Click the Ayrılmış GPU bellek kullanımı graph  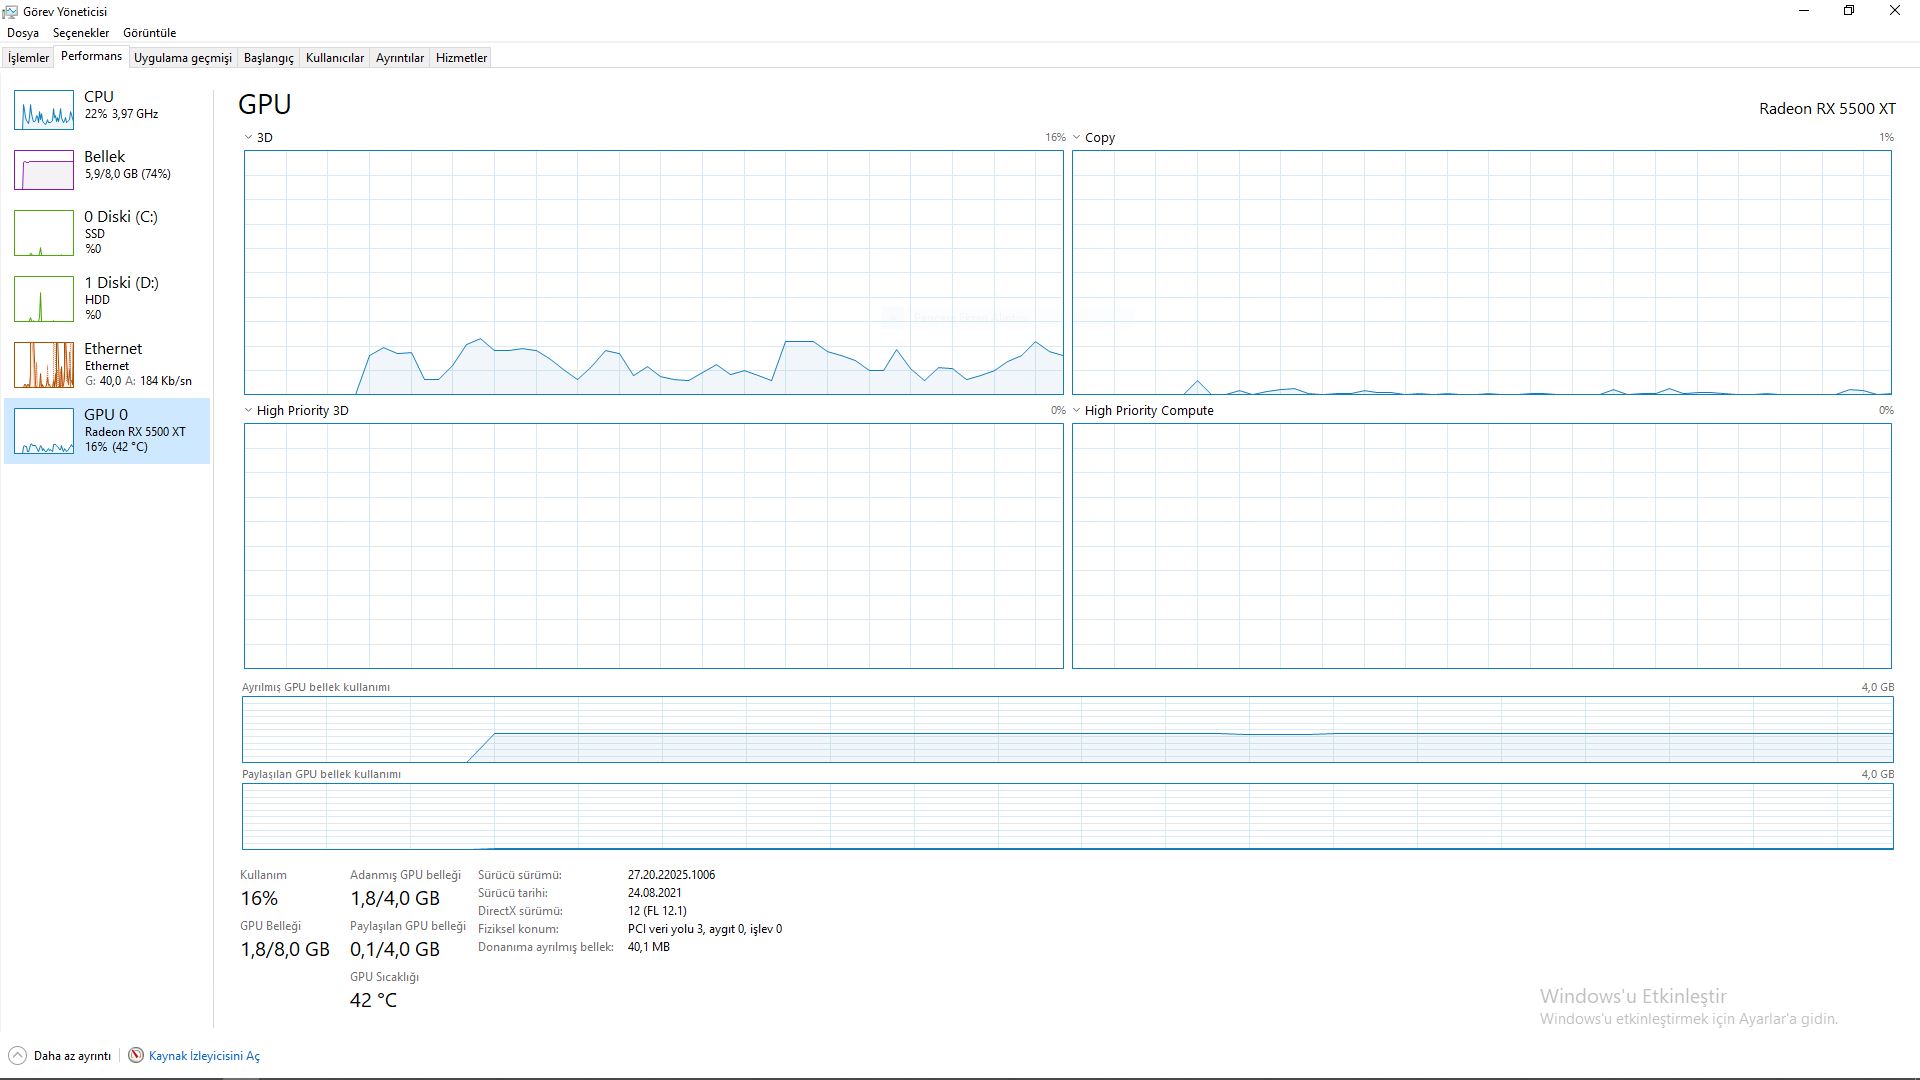[1067, 730]
